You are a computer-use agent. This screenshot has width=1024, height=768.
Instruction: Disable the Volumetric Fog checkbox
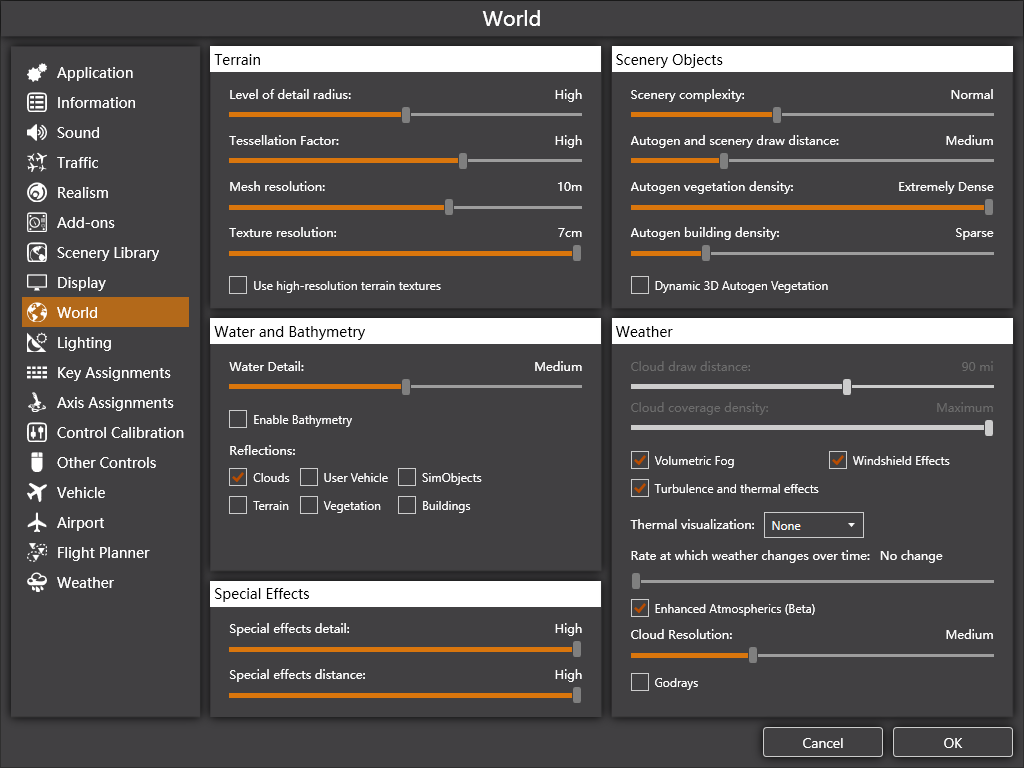[640, 461]
